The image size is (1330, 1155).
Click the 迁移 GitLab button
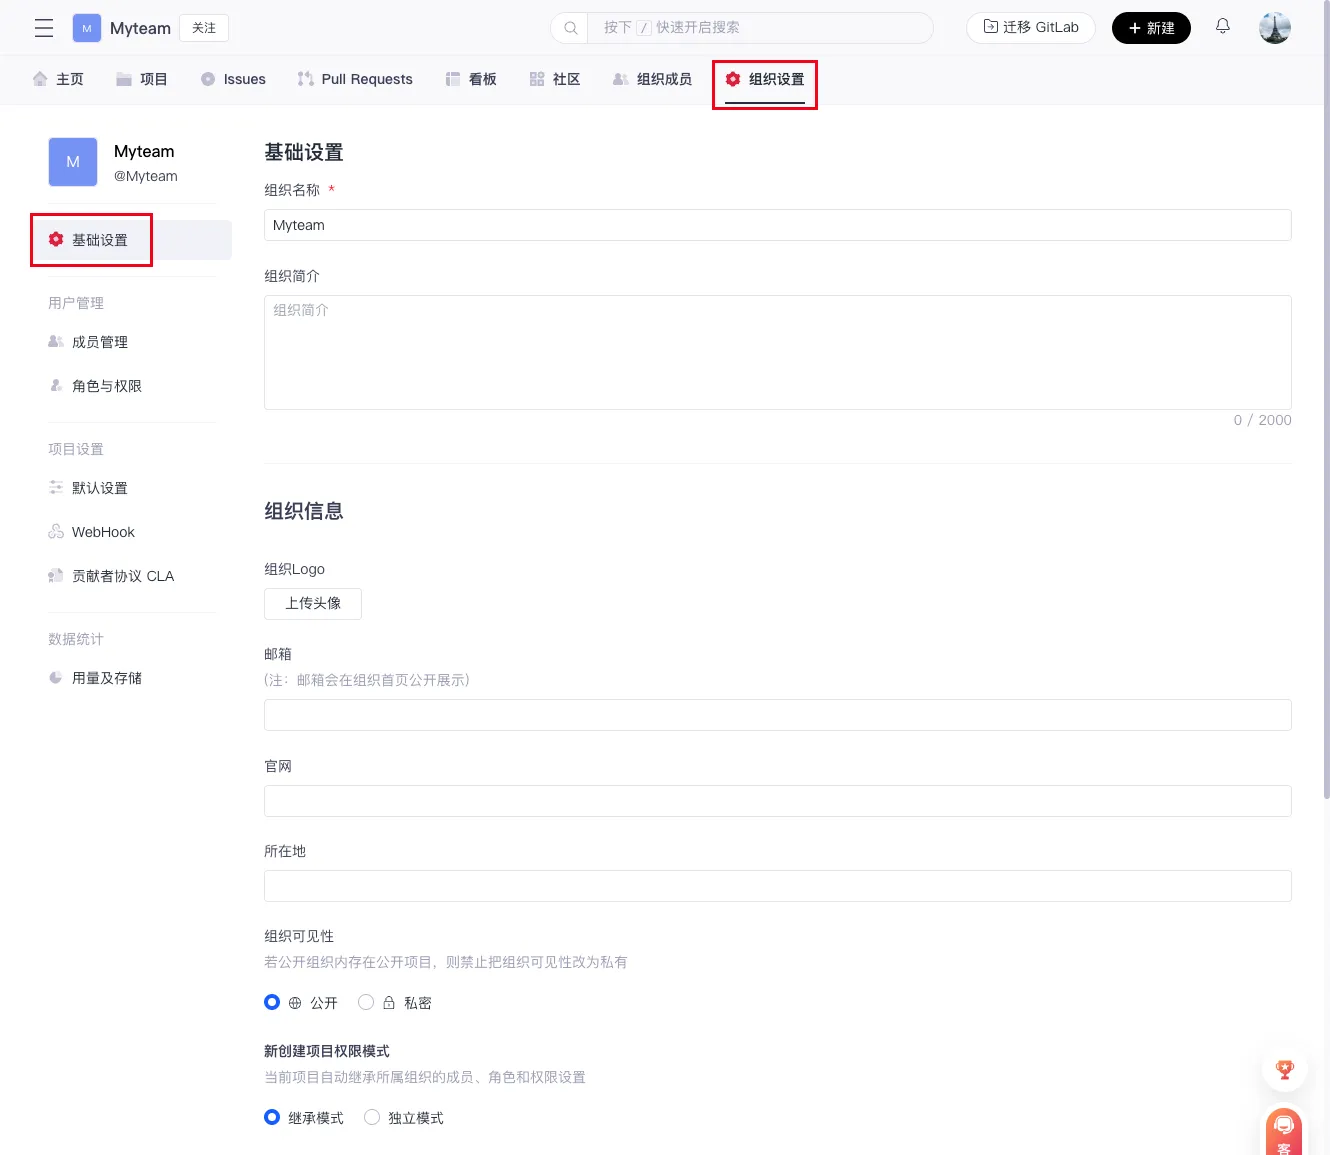(1030, 28)
